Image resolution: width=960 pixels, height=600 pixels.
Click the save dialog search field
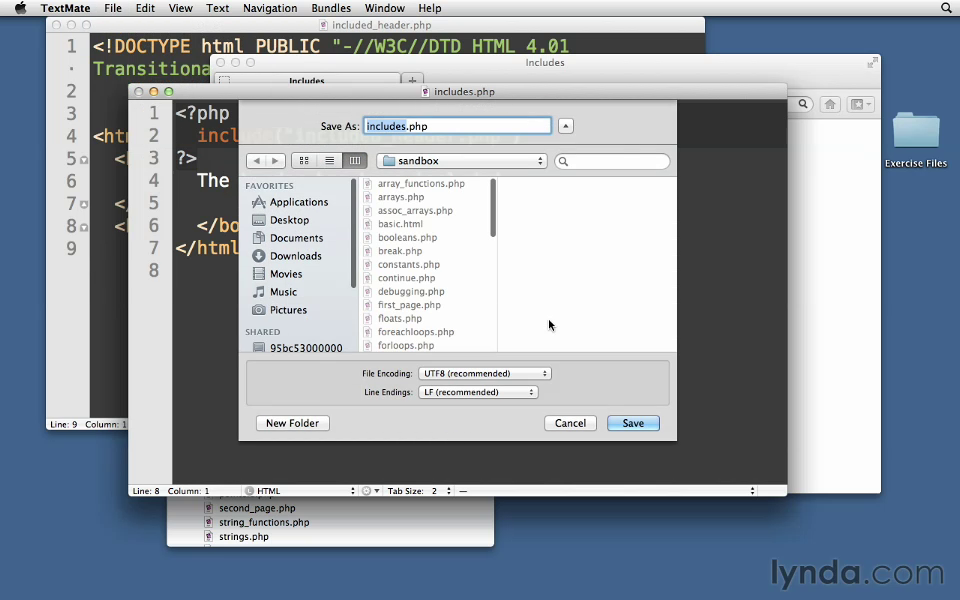612,161
